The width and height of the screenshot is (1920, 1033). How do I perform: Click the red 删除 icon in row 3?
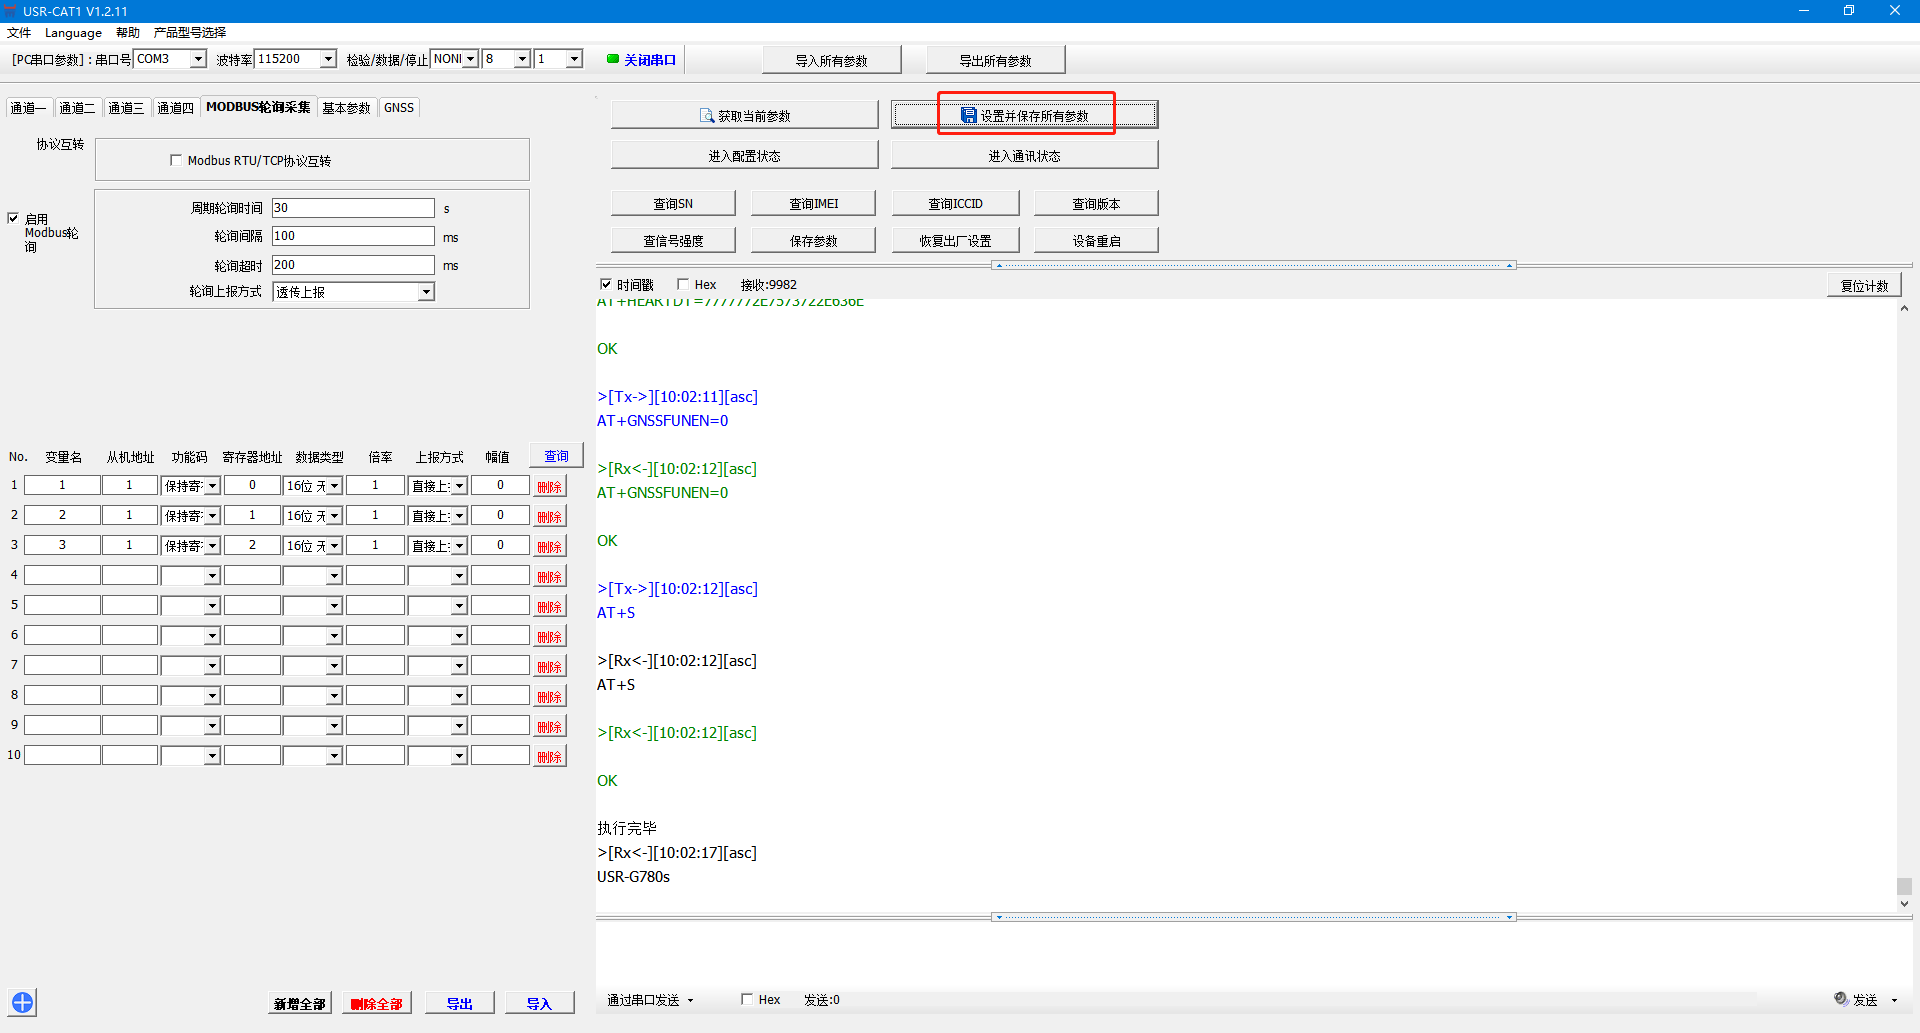pos(549,547)
